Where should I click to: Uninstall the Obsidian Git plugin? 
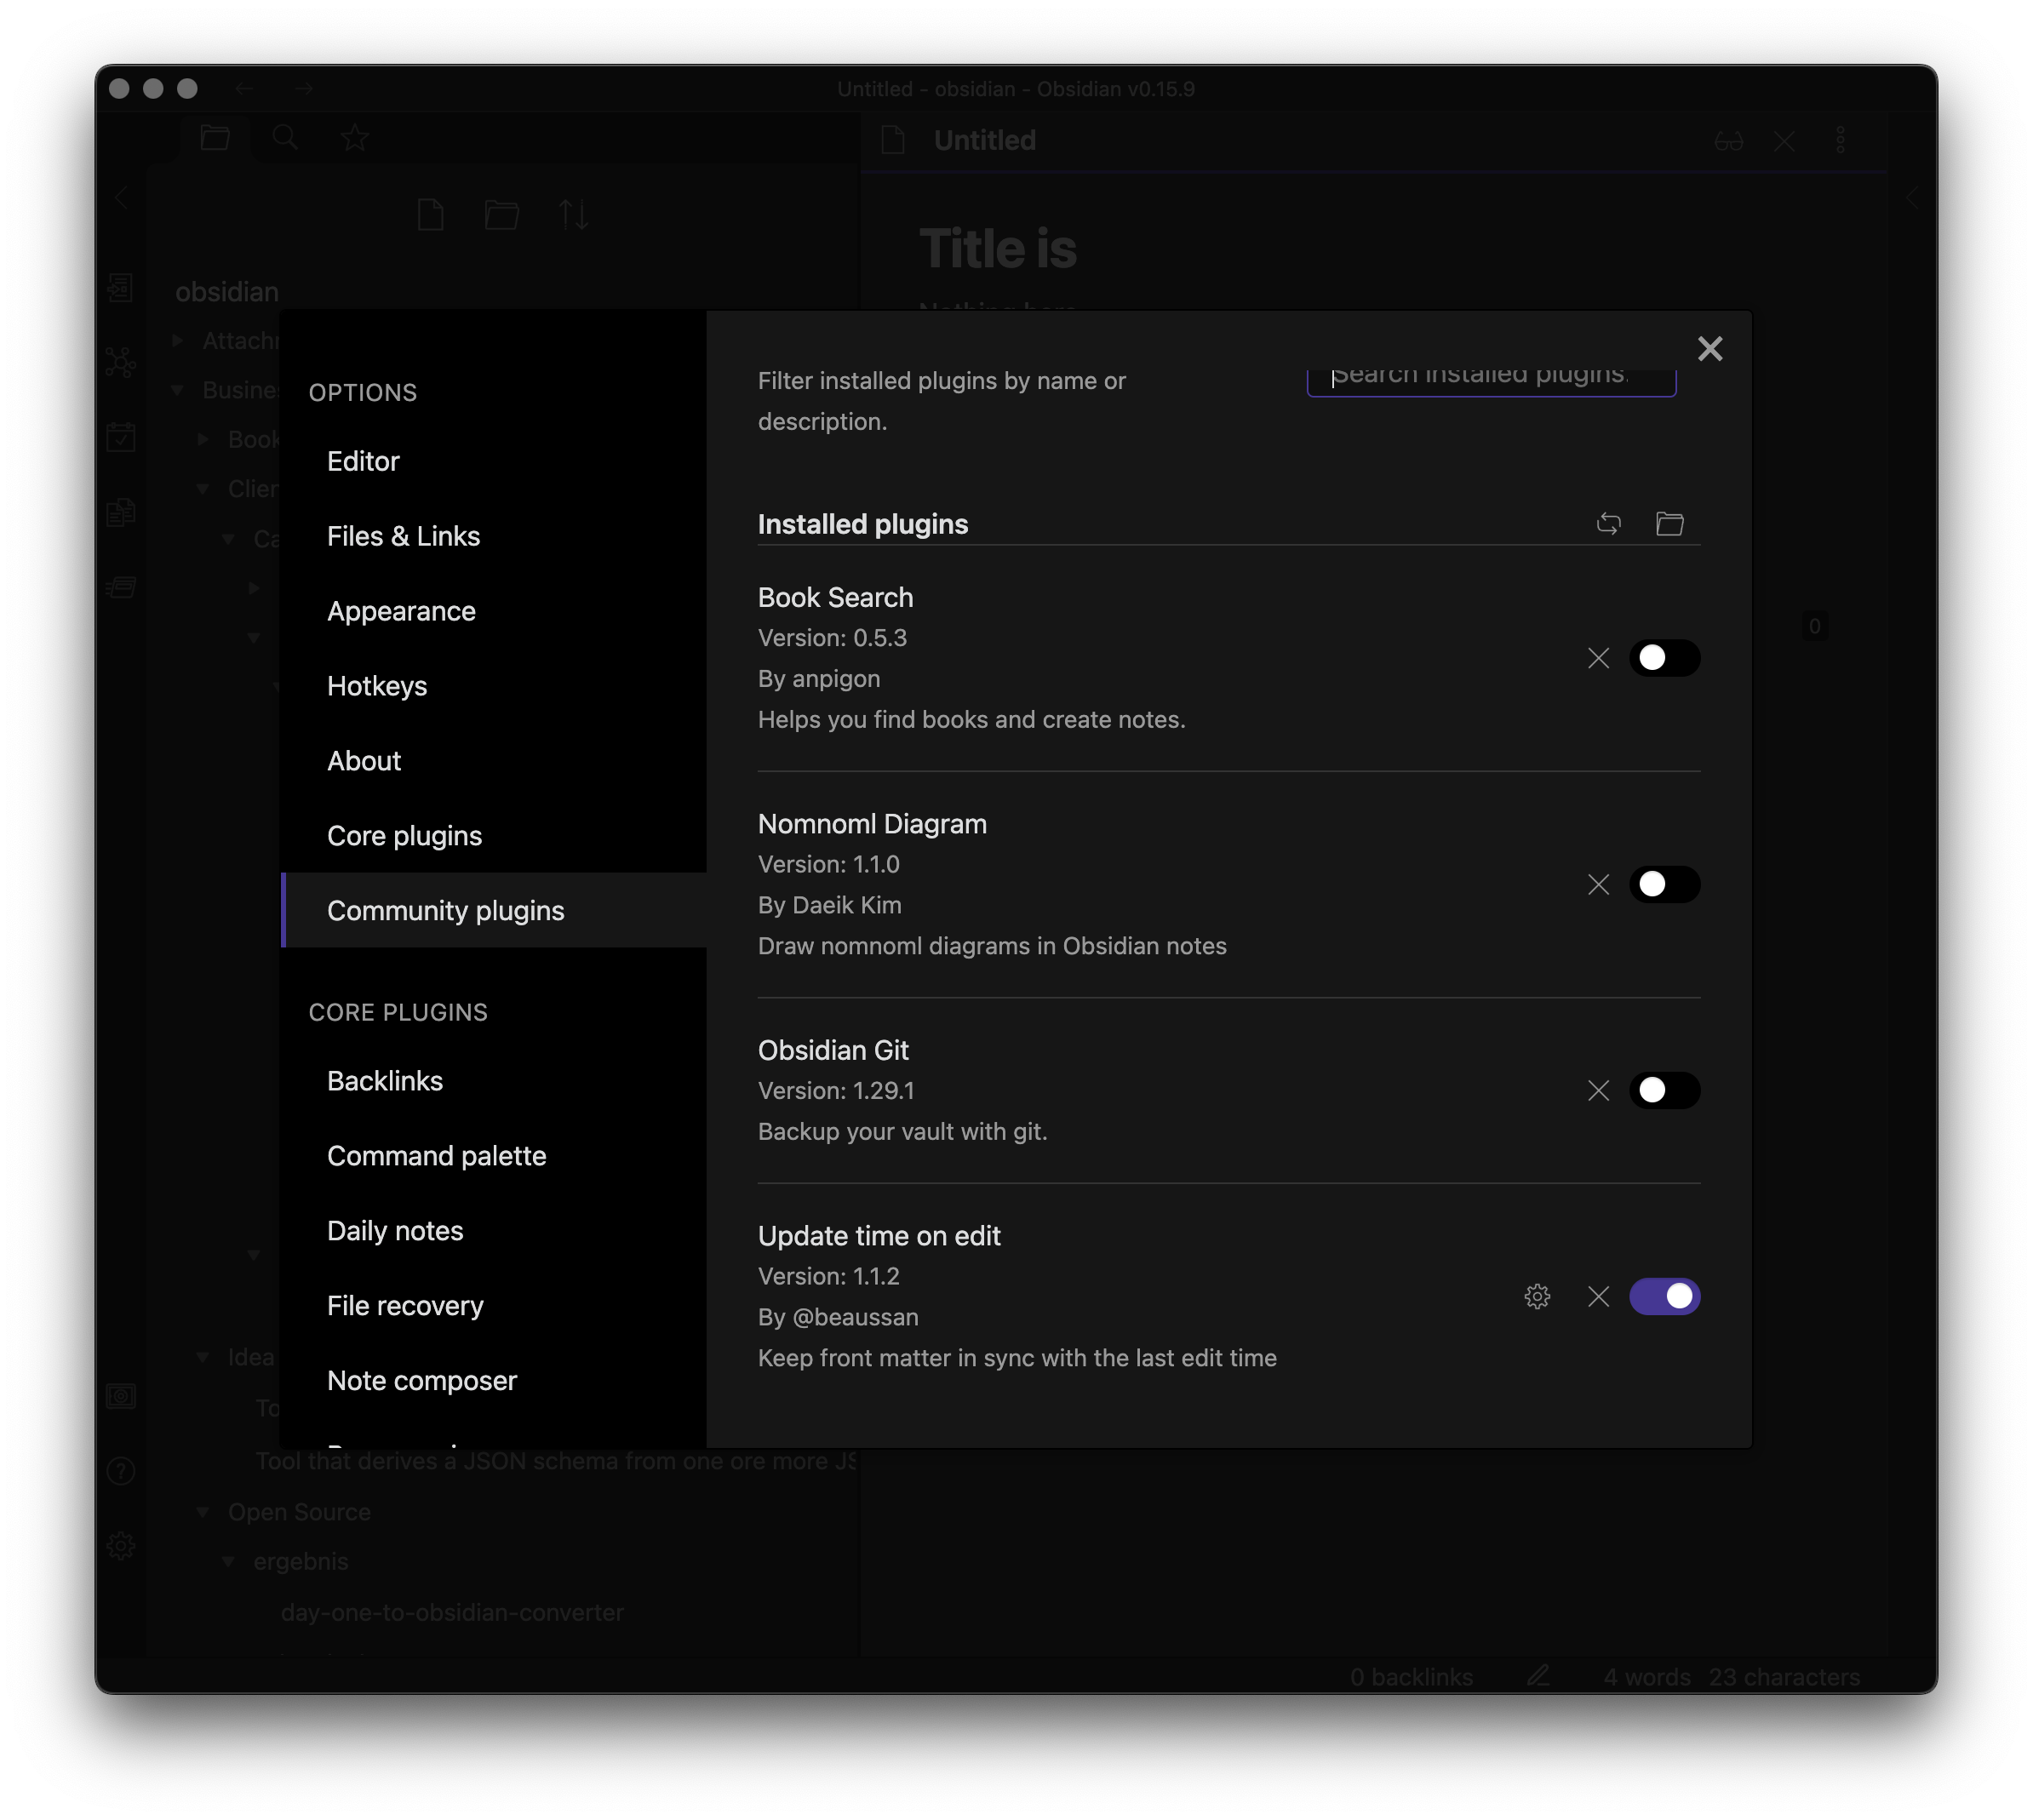1598,1090
